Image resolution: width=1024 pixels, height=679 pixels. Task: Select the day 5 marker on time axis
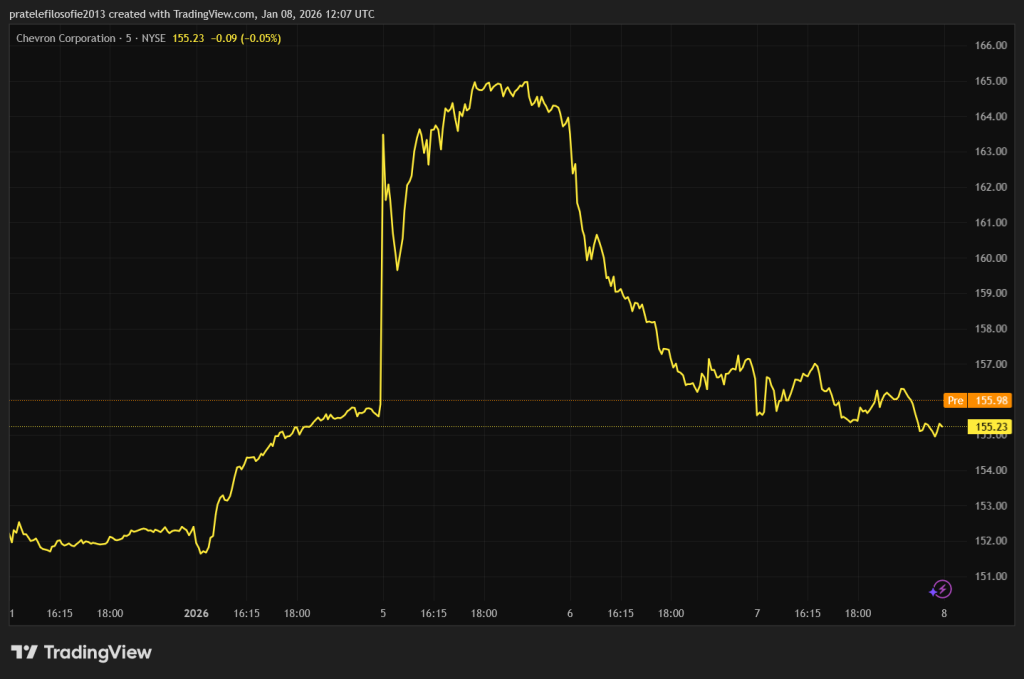[383, 613]
